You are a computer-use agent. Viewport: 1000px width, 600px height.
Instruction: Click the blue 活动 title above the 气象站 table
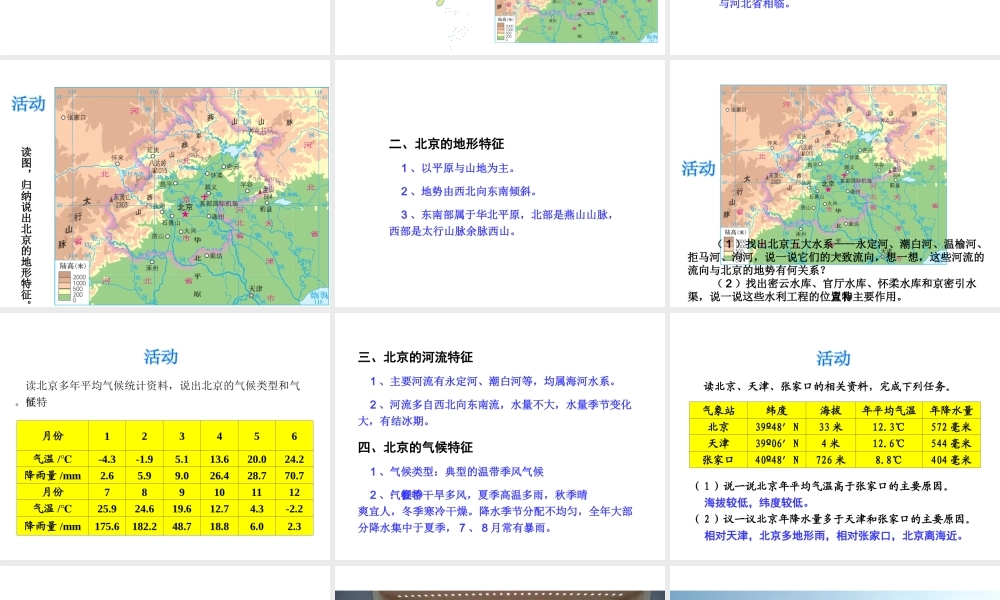click(833, 358)
